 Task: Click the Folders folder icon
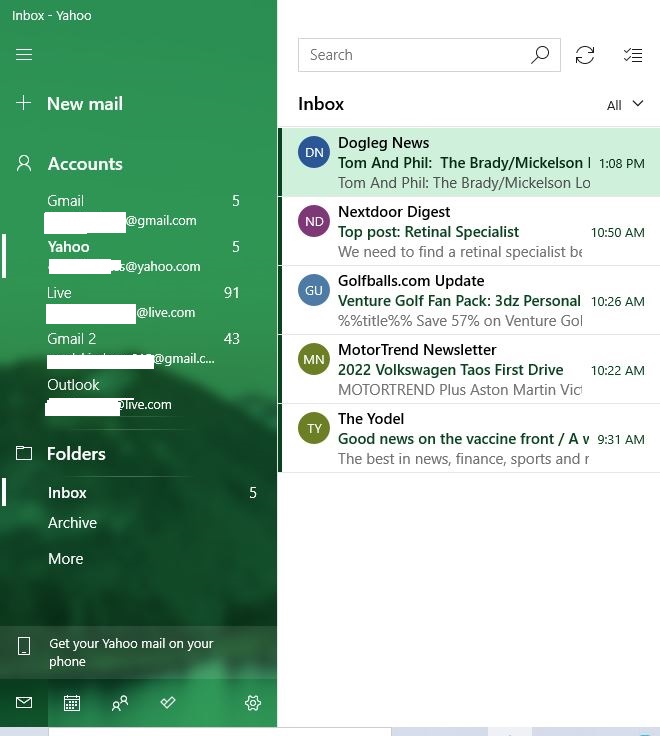coord(24,453)
